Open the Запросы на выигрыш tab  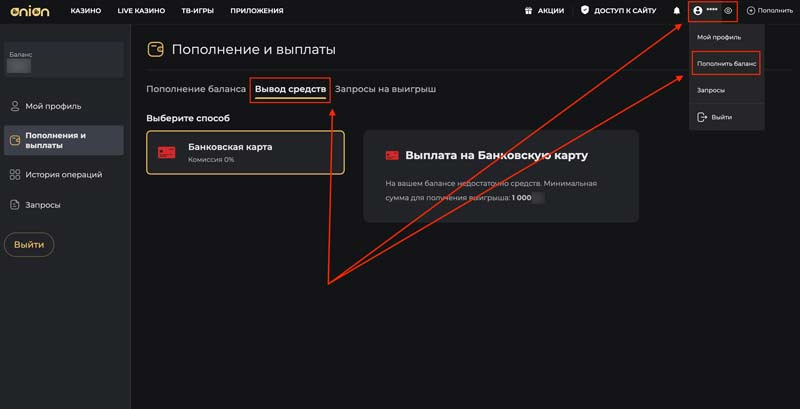(x=385, y=89)
